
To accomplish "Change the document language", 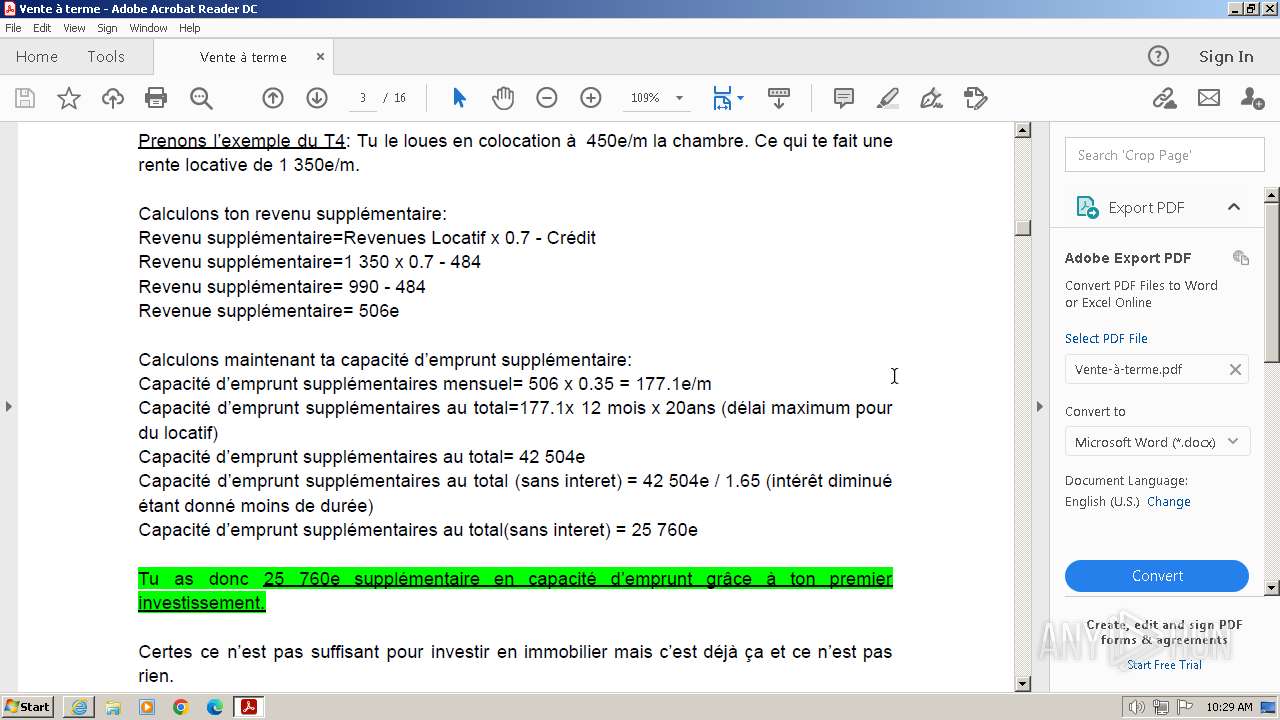I will point(1168,502).
